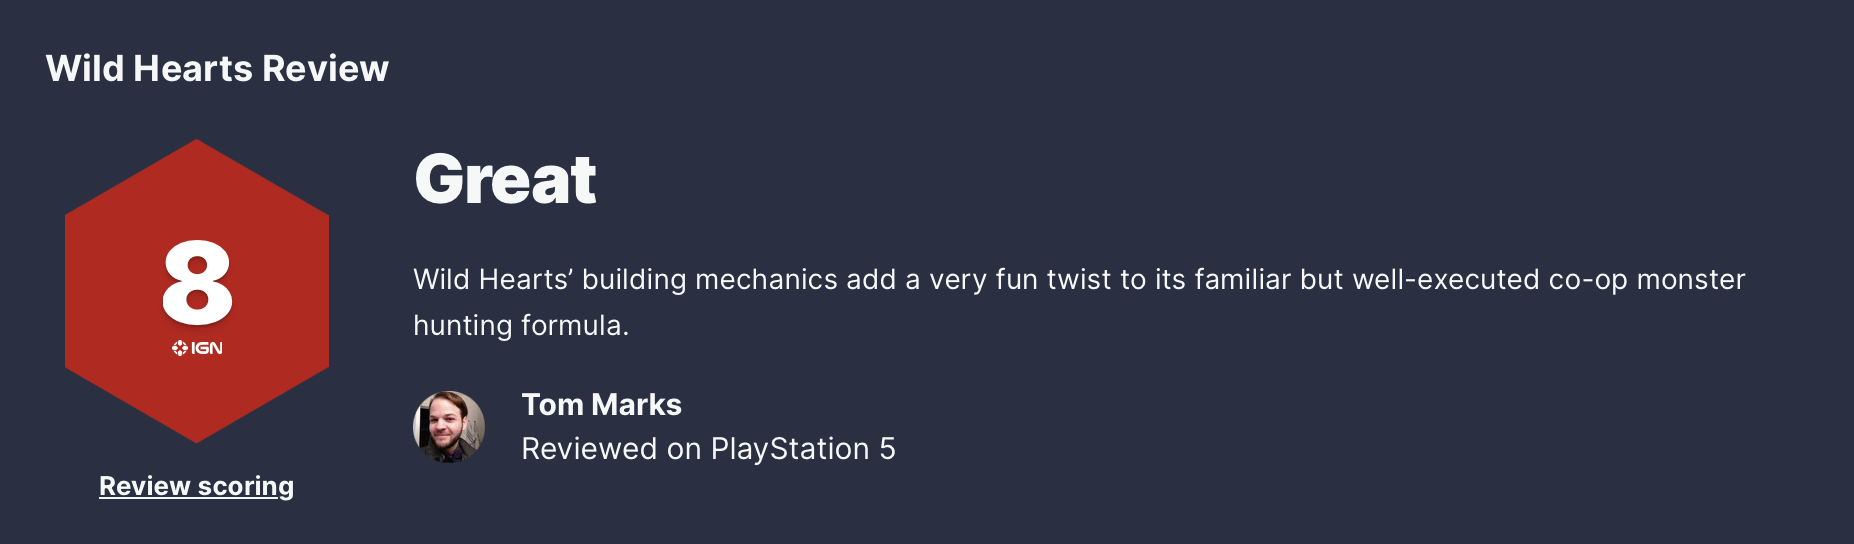Open Tom Marks' avatar photo
Screen dimensions: 1854x544
(x=449, y=427)
